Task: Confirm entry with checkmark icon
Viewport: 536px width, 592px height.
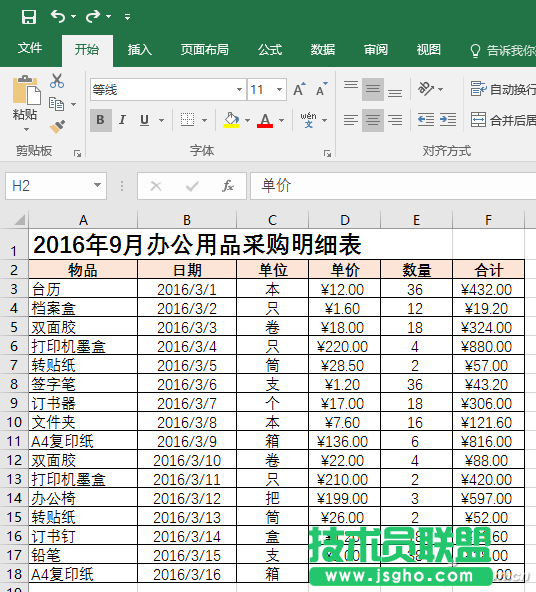Action: pyautogui.click(x=192, y=186)
